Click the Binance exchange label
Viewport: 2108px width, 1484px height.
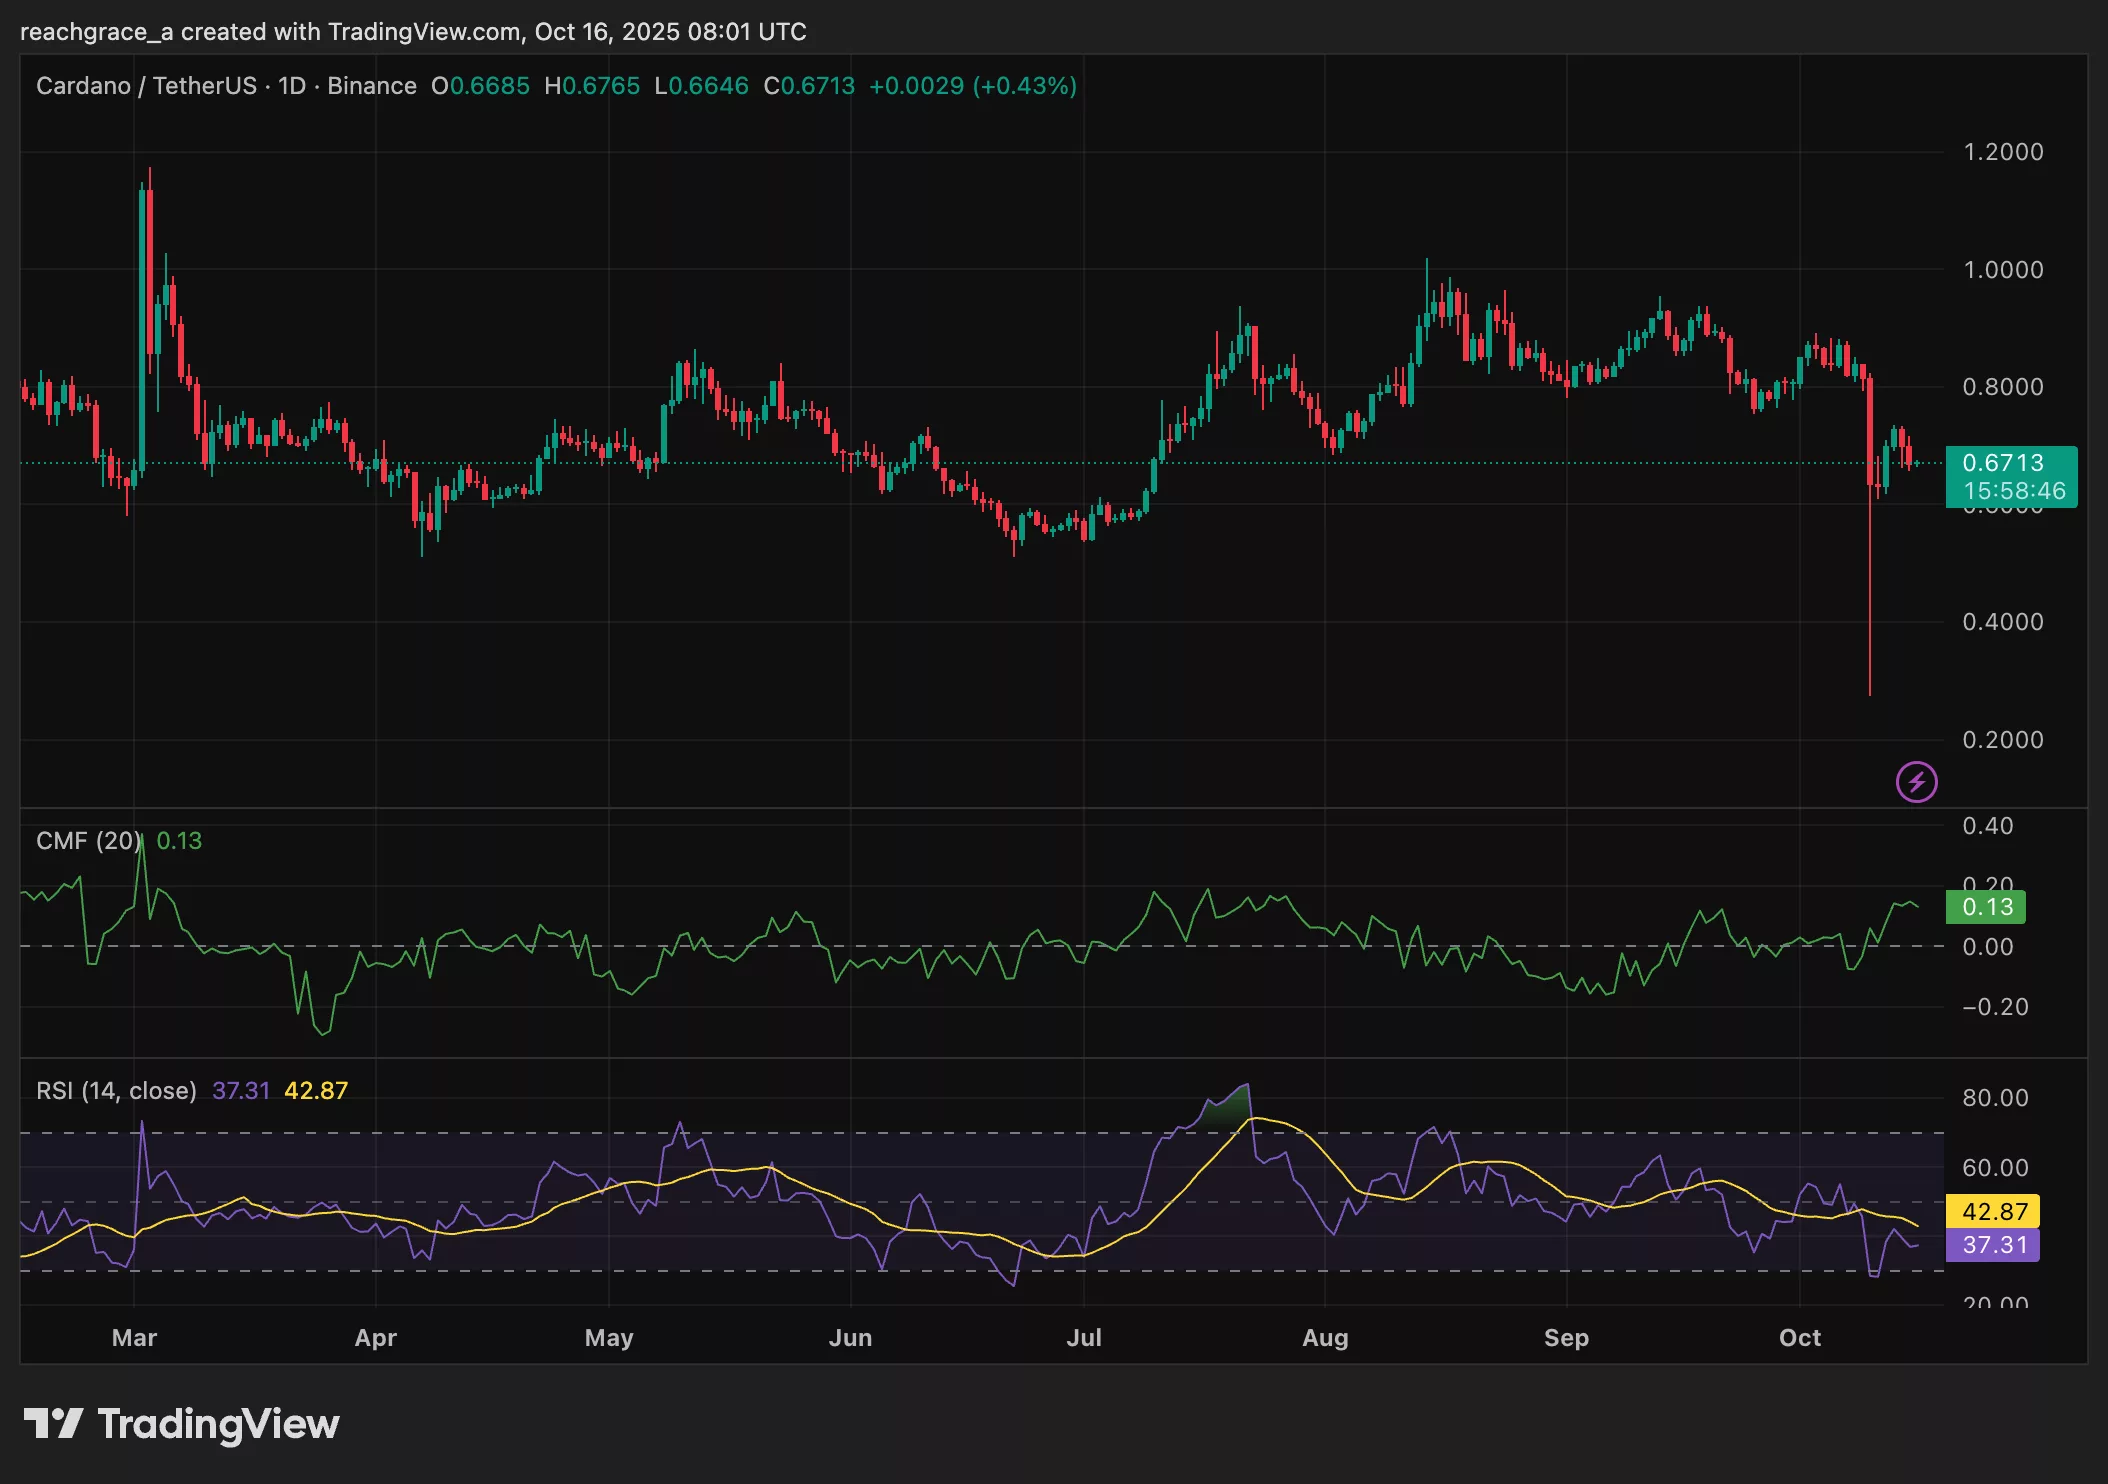[370, 86]
